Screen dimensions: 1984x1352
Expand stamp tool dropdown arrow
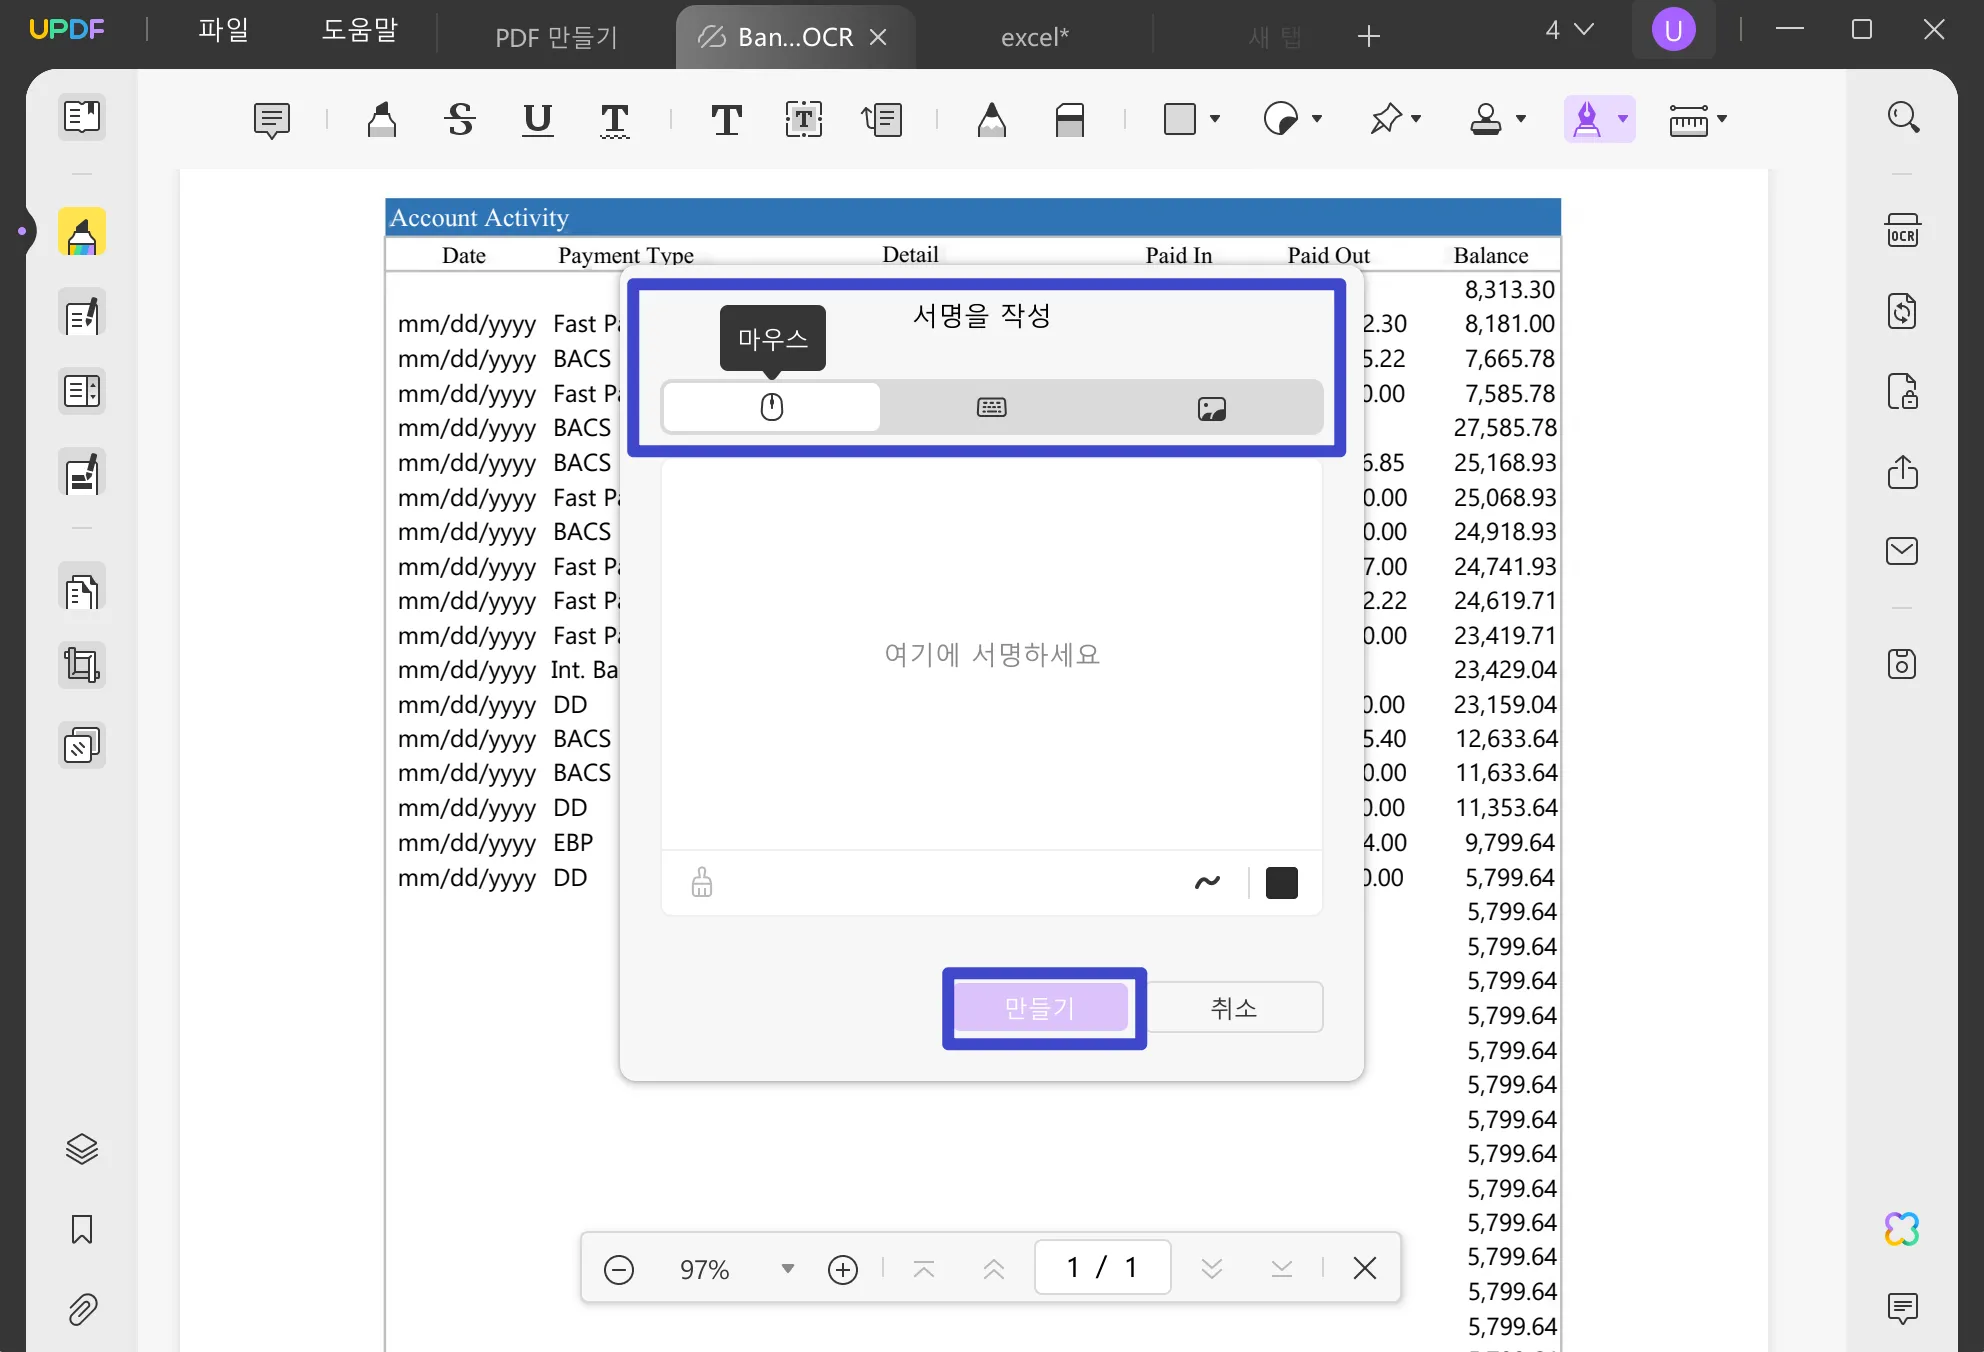coord(1521,119)
